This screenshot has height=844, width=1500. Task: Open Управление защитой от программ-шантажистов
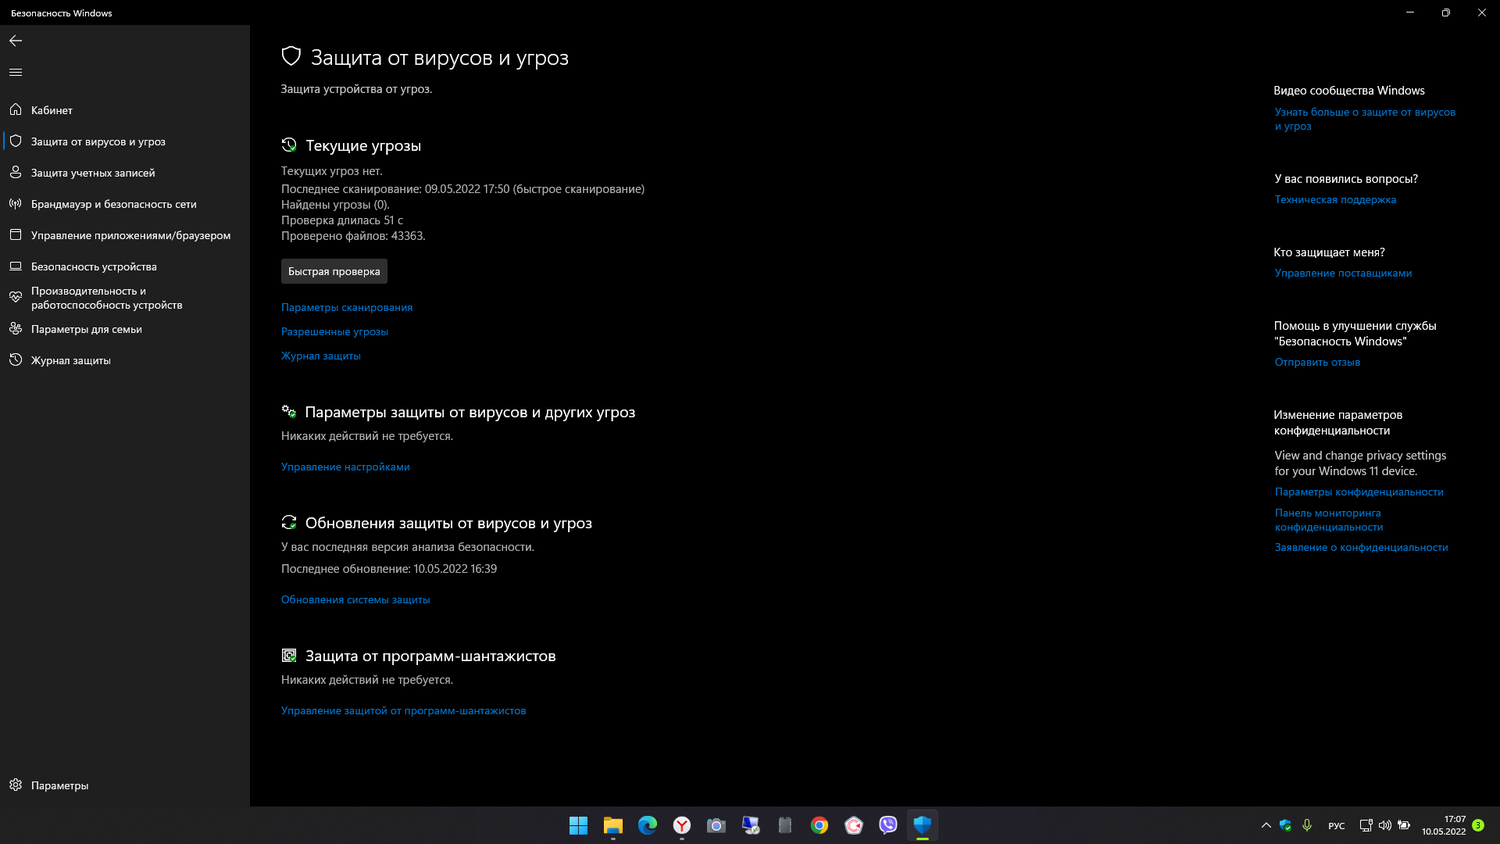click(x=403, y=711)
